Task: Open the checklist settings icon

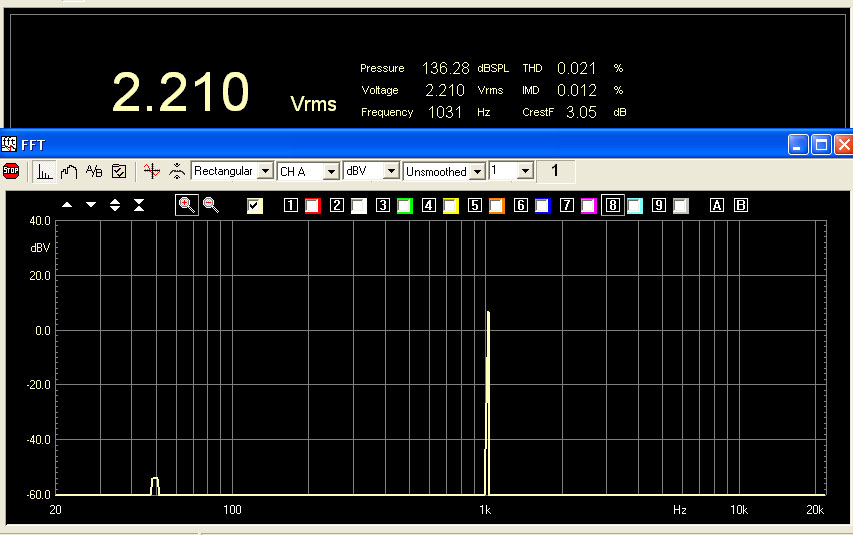Action: pos(118,171)
